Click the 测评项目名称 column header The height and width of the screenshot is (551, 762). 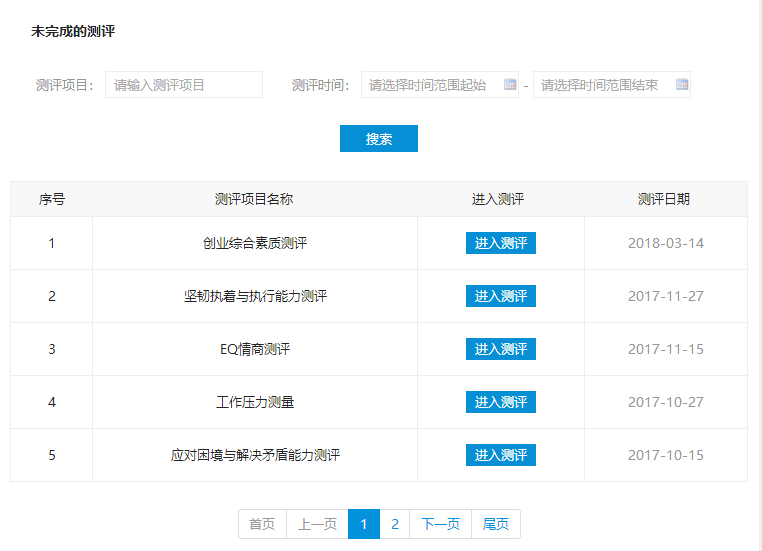(254, 199)
